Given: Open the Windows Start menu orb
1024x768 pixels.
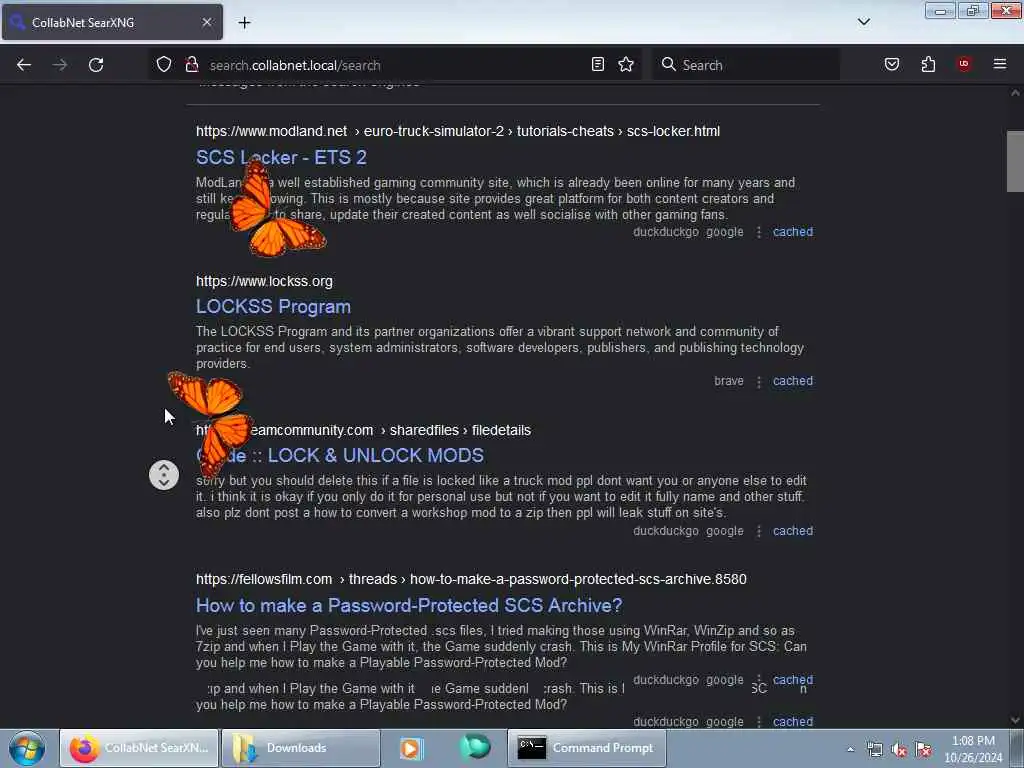Looking at the screenshot, I should [x=27, y=748].
